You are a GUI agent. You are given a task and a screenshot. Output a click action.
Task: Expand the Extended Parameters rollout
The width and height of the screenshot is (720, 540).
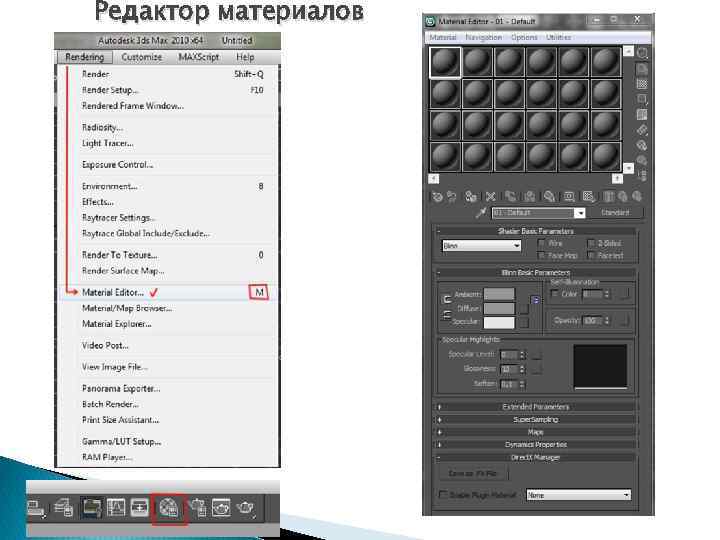pos(536,407)
